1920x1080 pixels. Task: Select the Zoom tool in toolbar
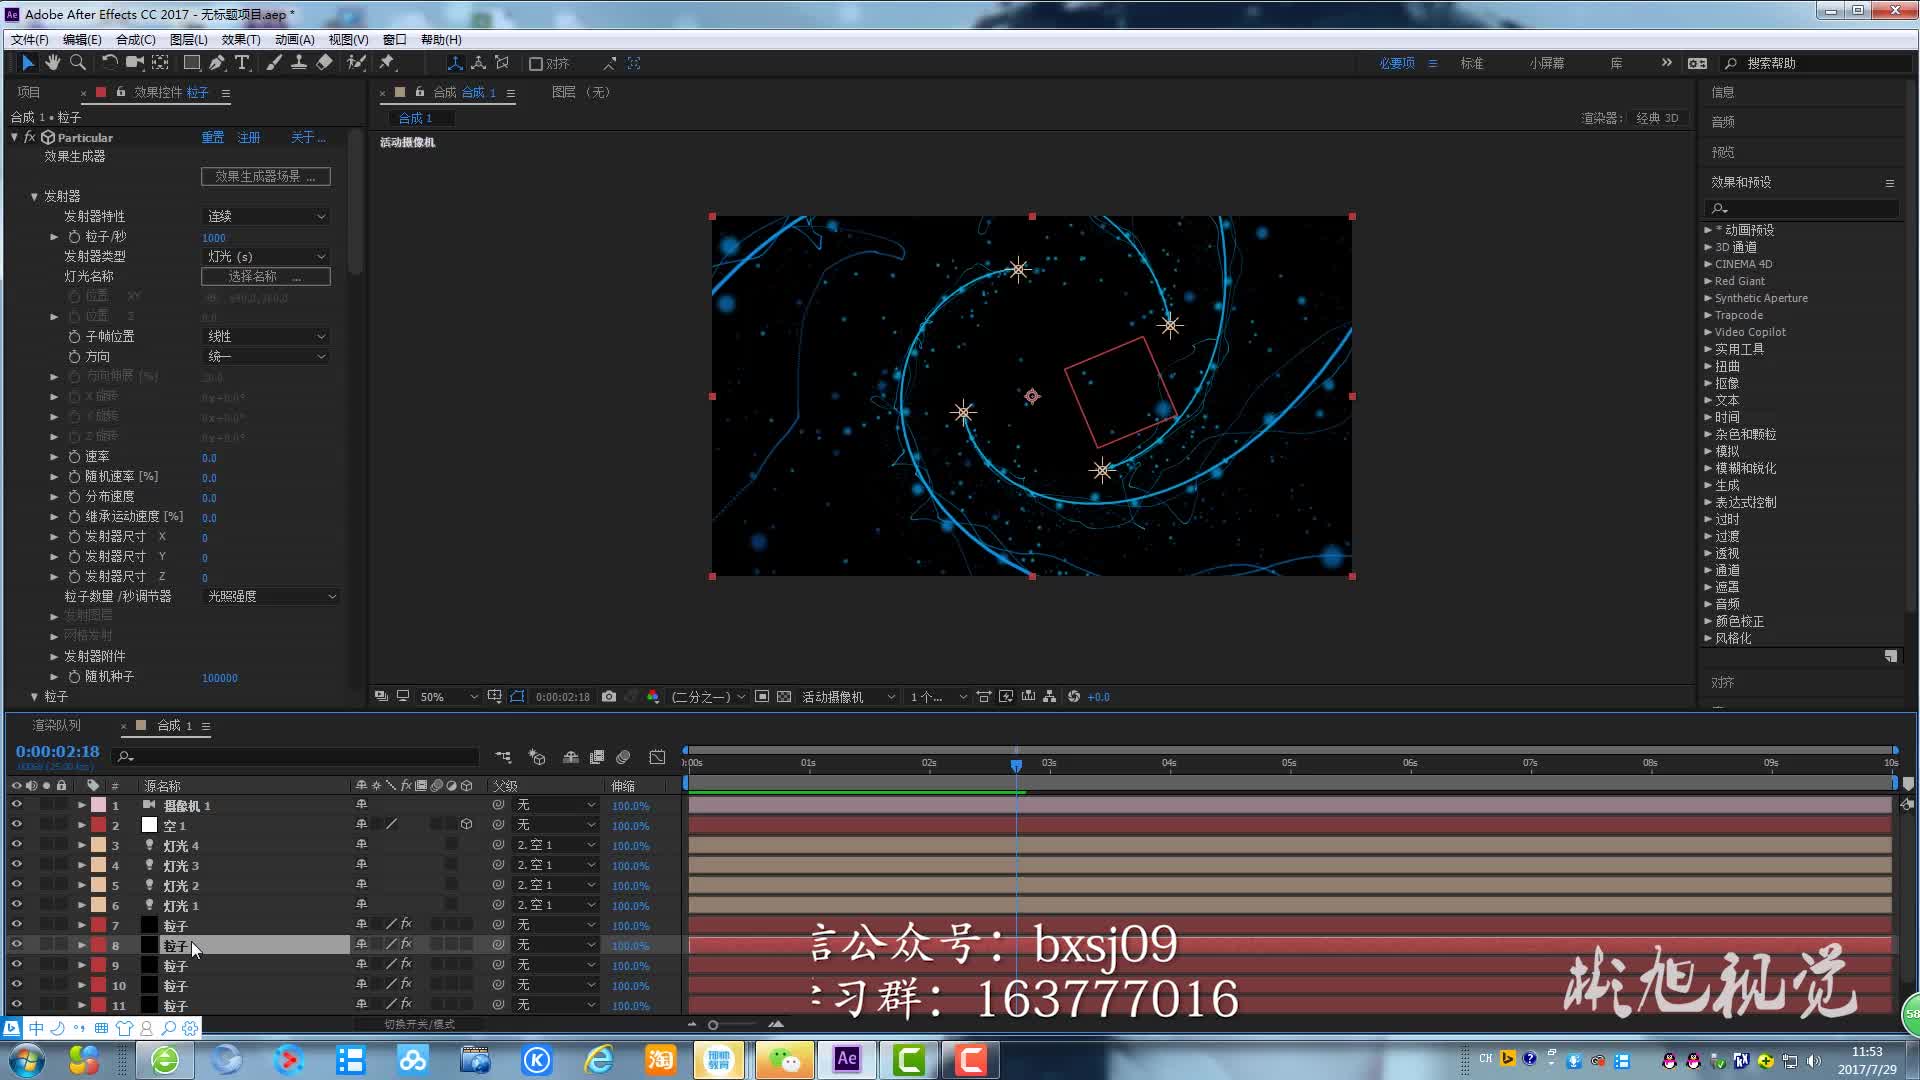coord(77,63)
